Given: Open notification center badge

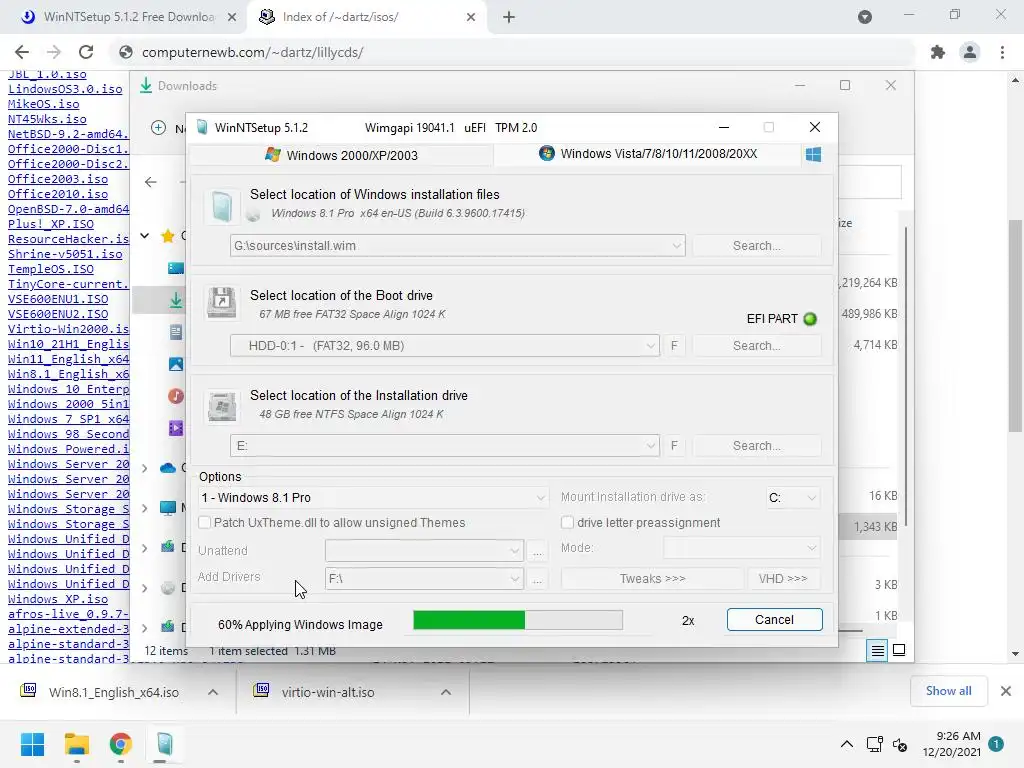Looking at the screenshot, I should point(996,744).
